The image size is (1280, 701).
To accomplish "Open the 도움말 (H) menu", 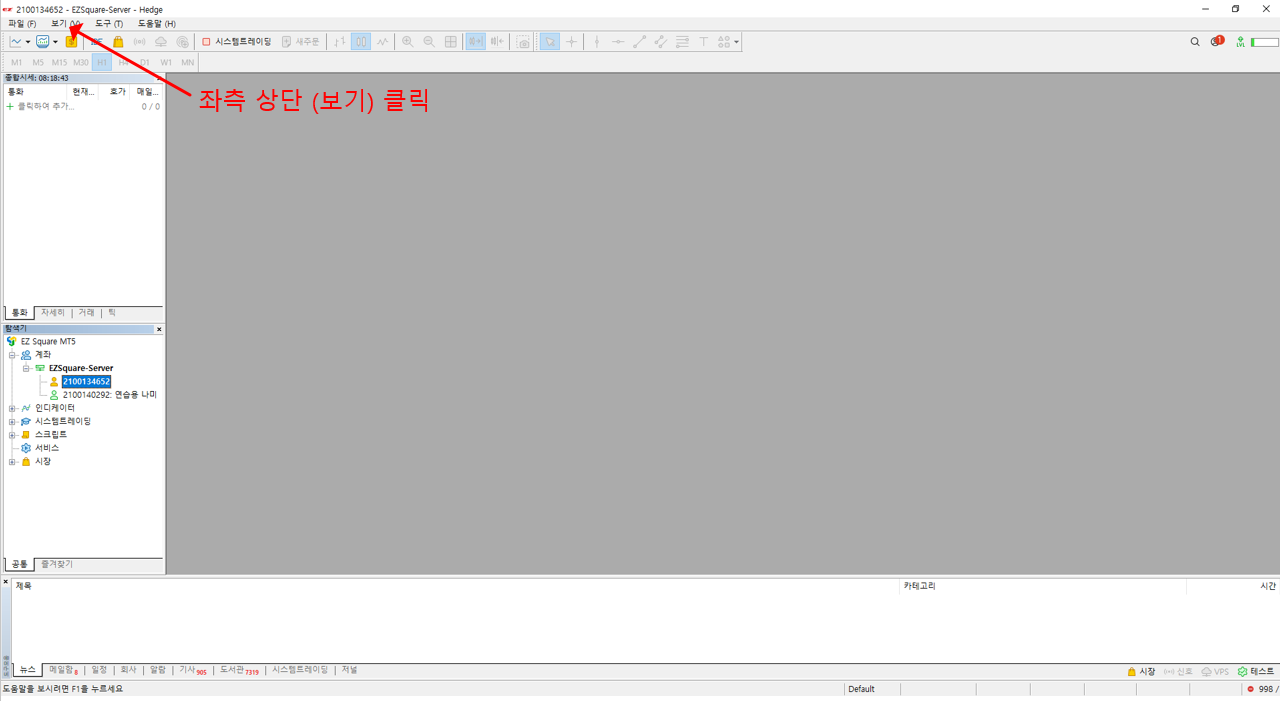I will point(157,23).
